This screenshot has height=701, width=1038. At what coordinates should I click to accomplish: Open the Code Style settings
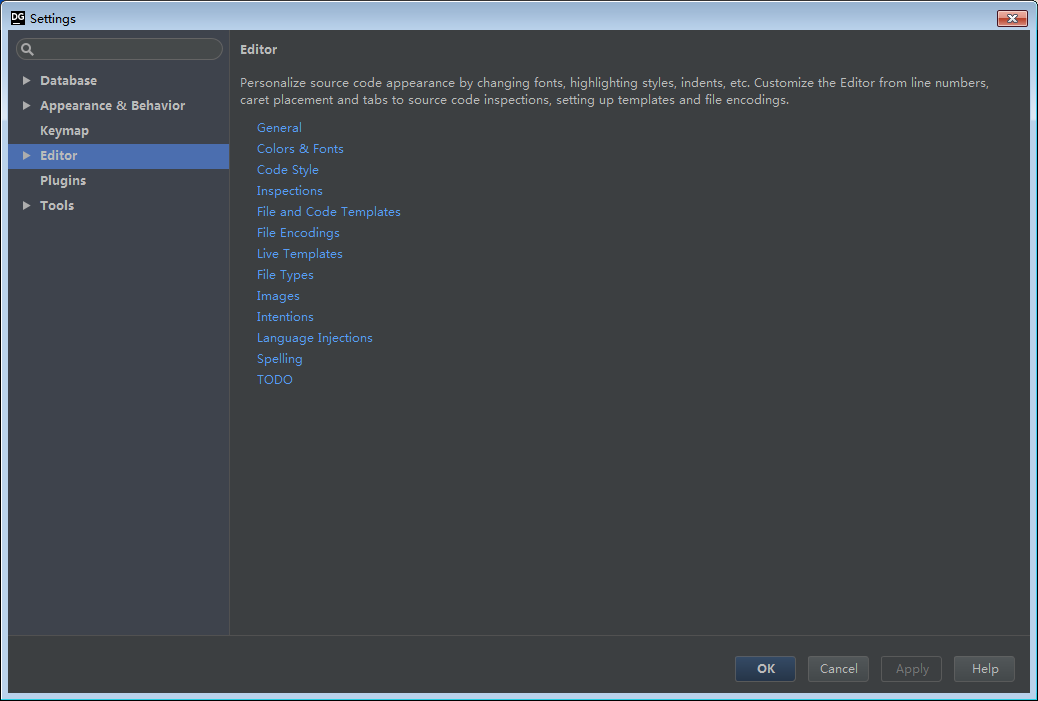(288, 169)
